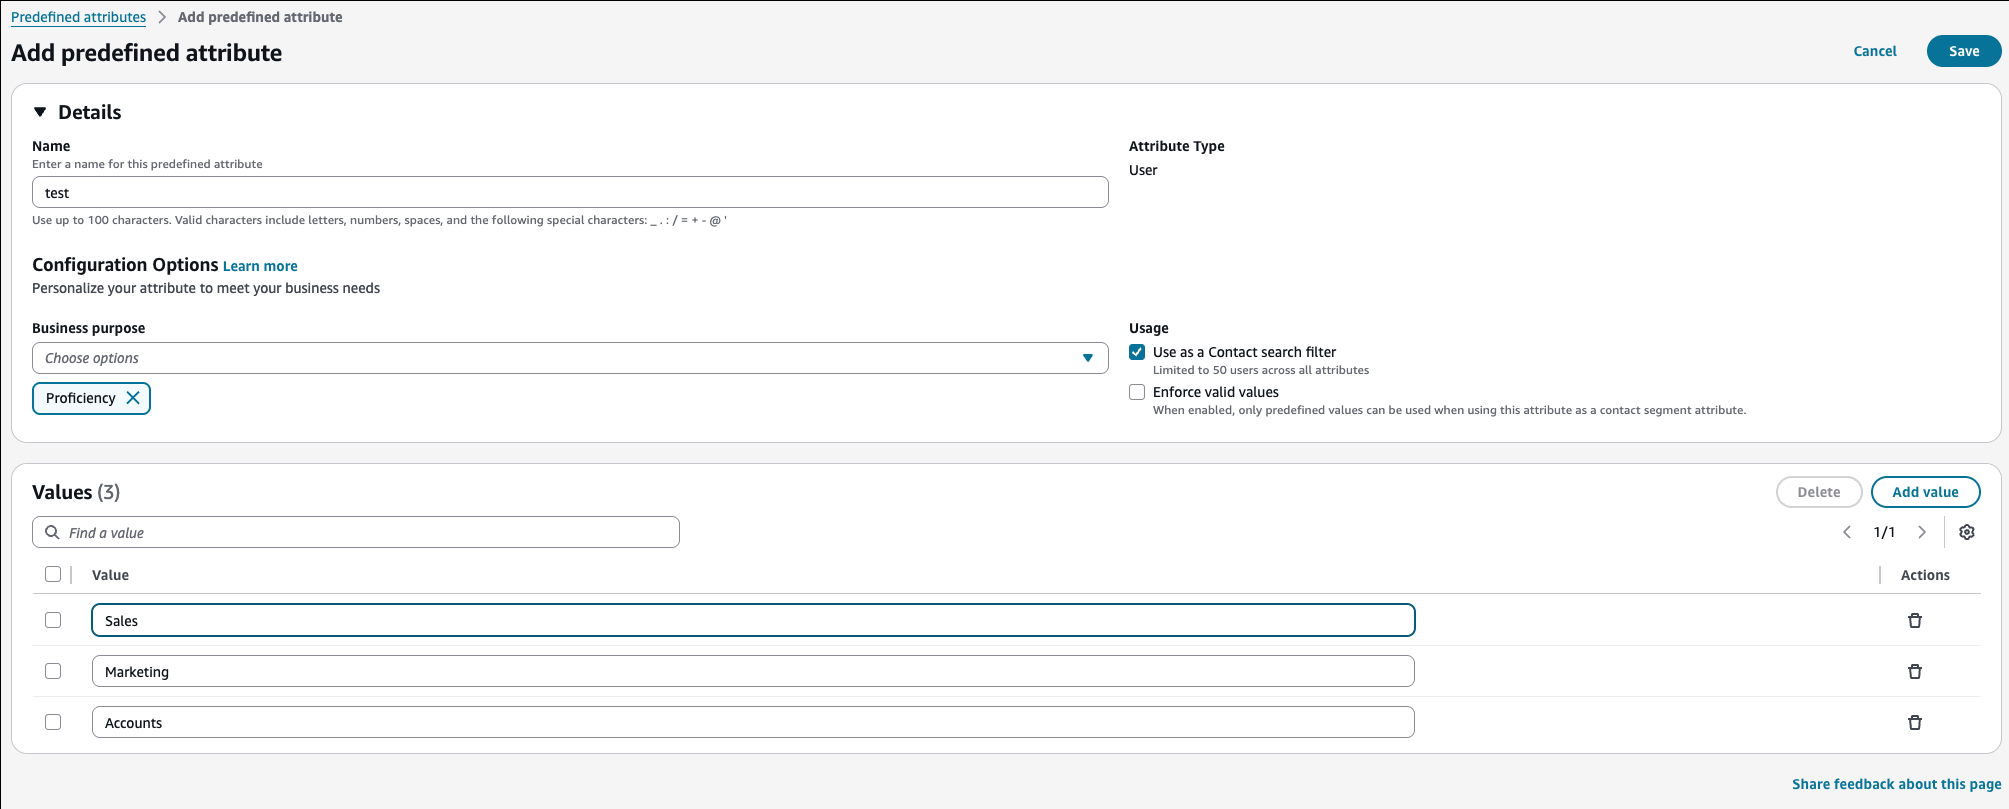
Task: Click into the Name text field
Action: 569,192
